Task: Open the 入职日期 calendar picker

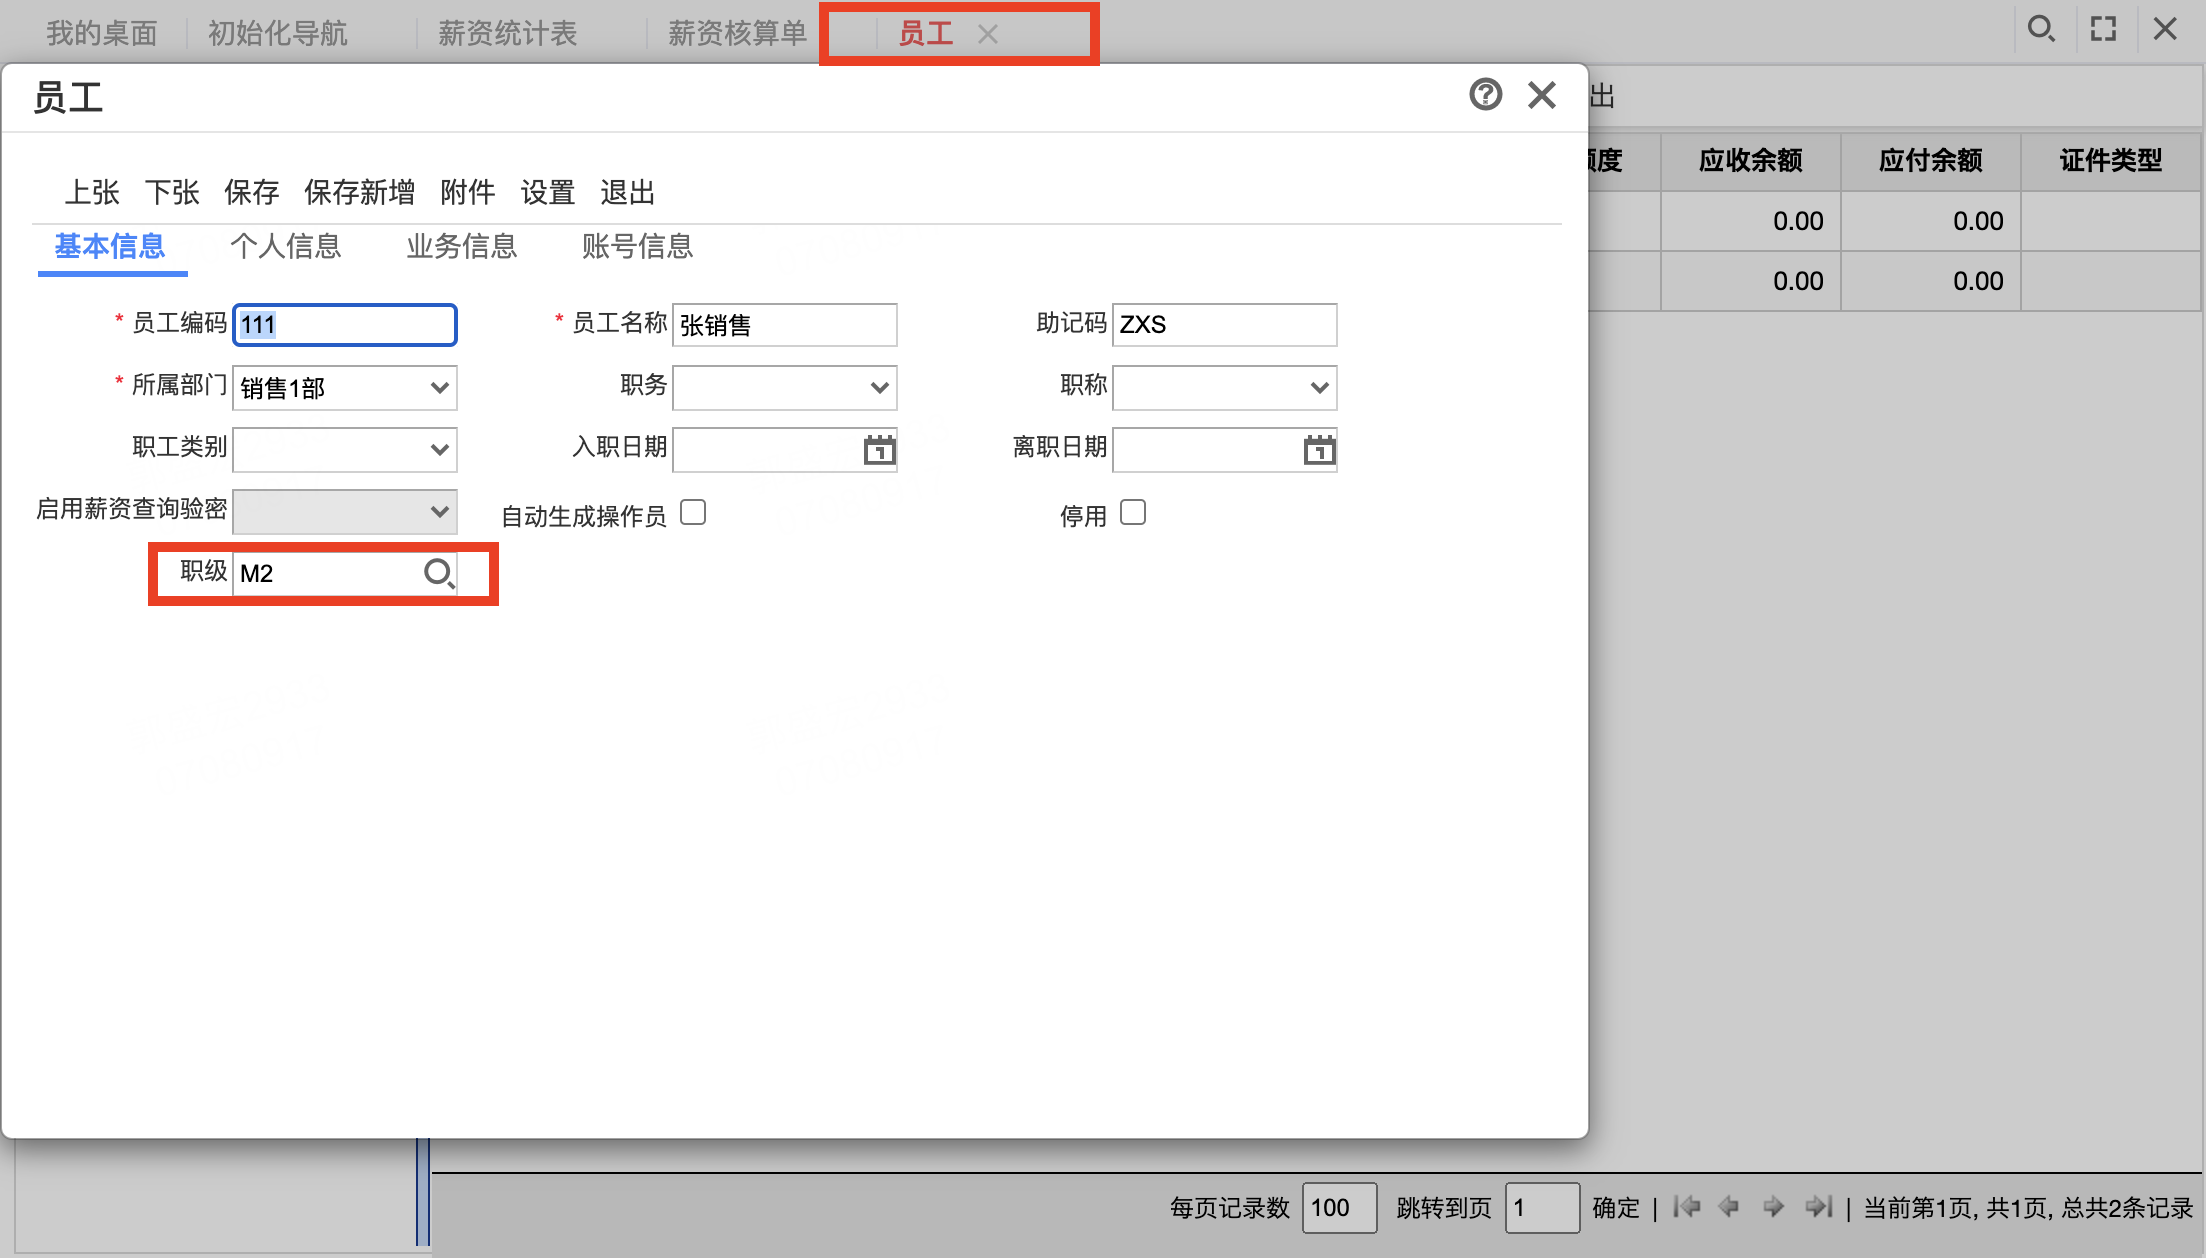Action: (879, 450)
